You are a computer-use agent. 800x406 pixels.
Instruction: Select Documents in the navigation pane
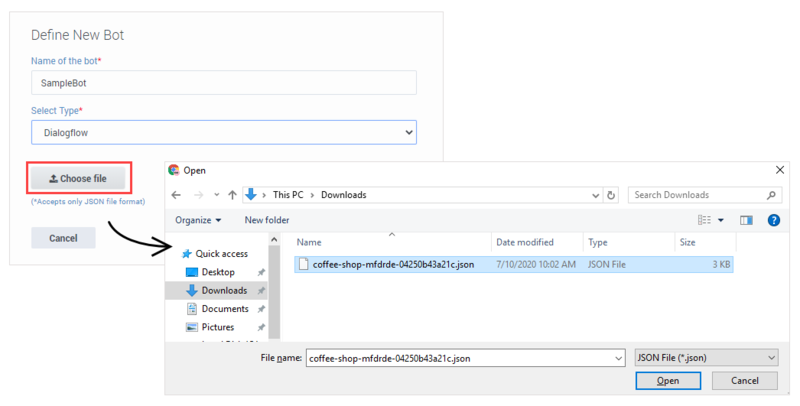point(224,309)
